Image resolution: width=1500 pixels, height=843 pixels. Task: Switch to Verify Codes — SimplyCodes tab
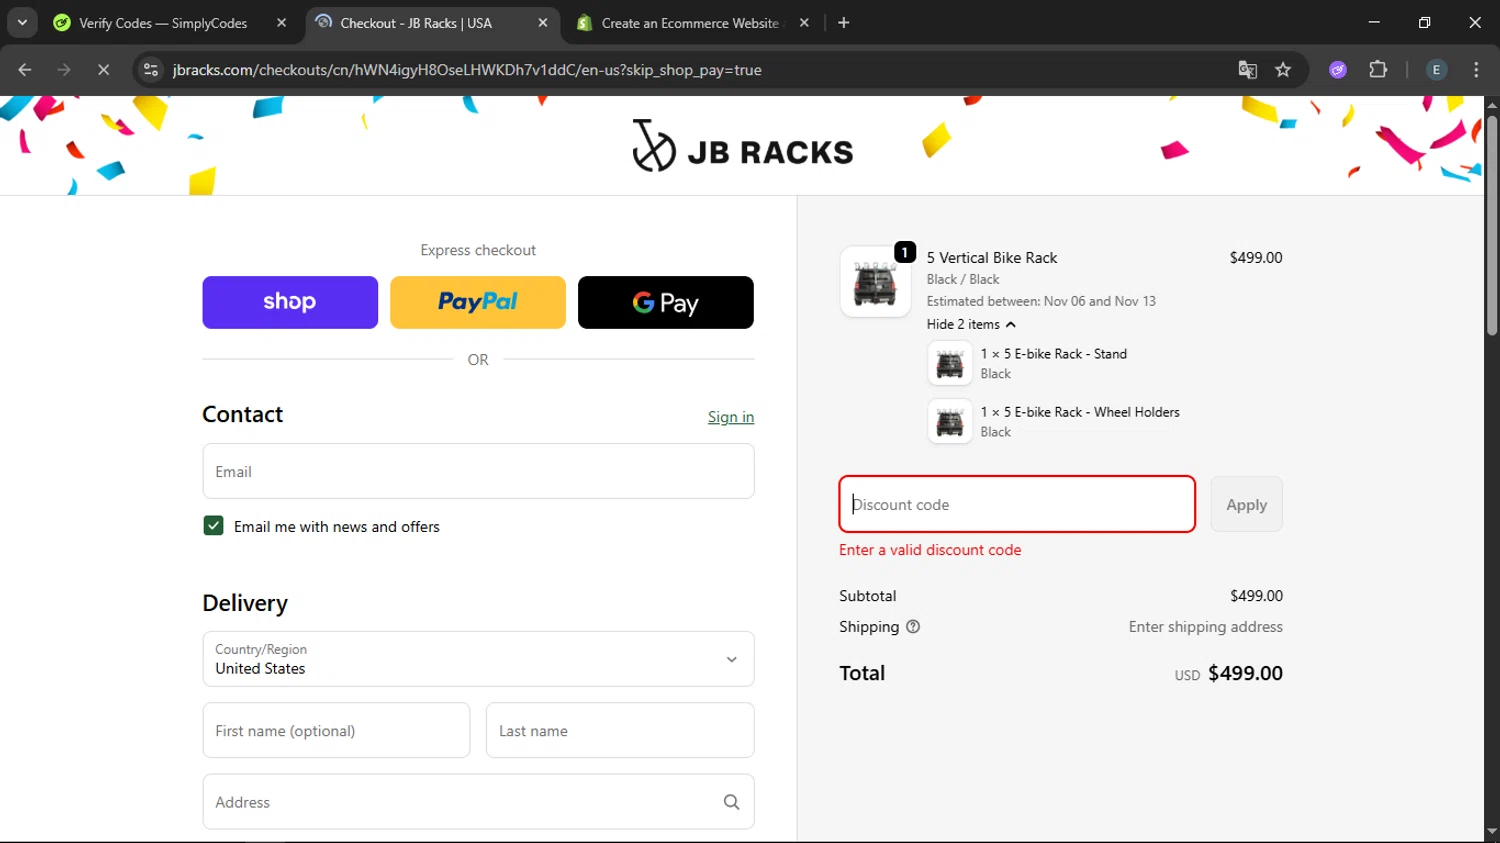163,23
